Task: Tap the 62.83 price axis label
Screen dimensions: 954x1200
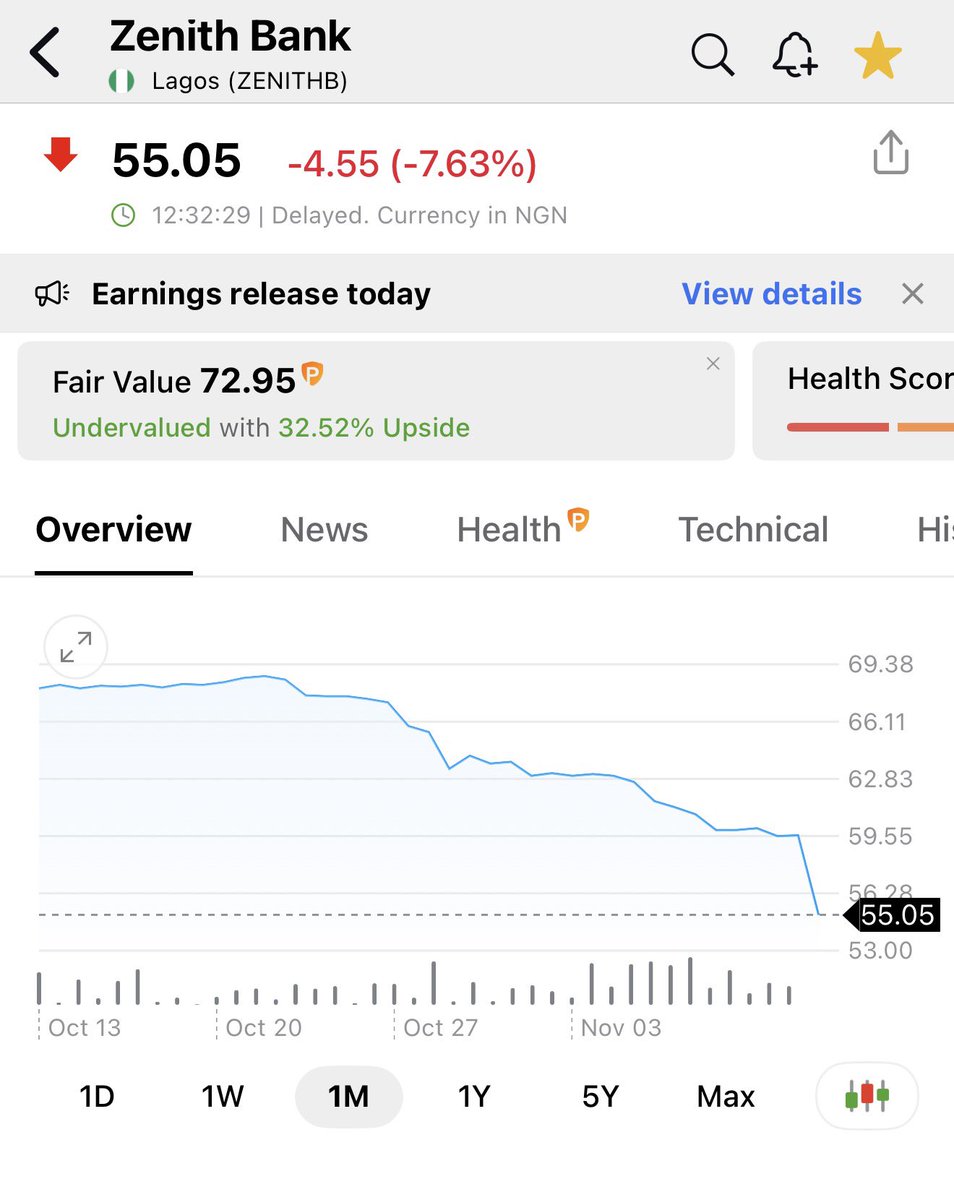Action: coord(880,779)
